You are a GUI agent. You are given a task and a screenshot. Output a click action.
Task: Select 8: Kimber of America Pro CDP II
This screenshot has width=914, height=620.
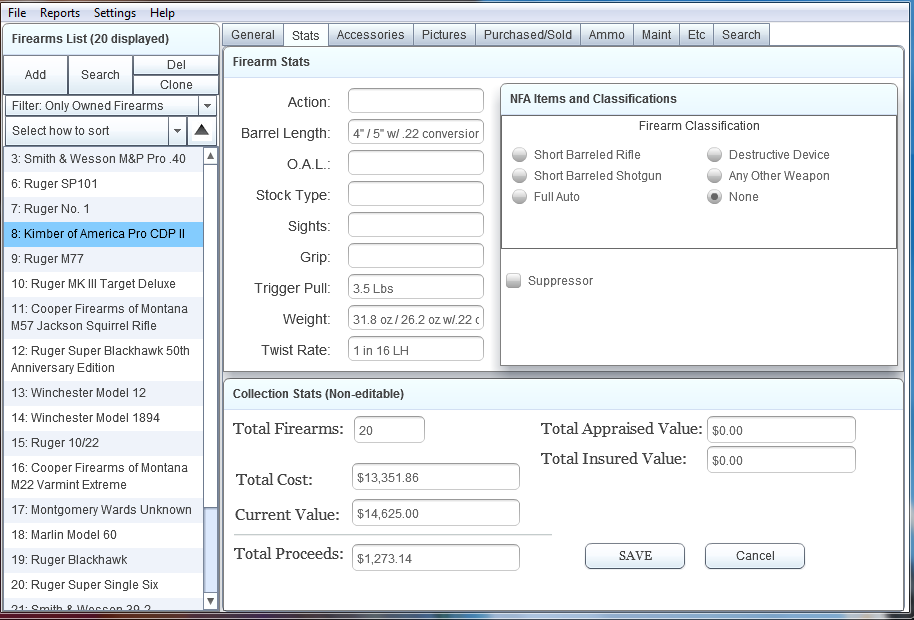(104, 234)
